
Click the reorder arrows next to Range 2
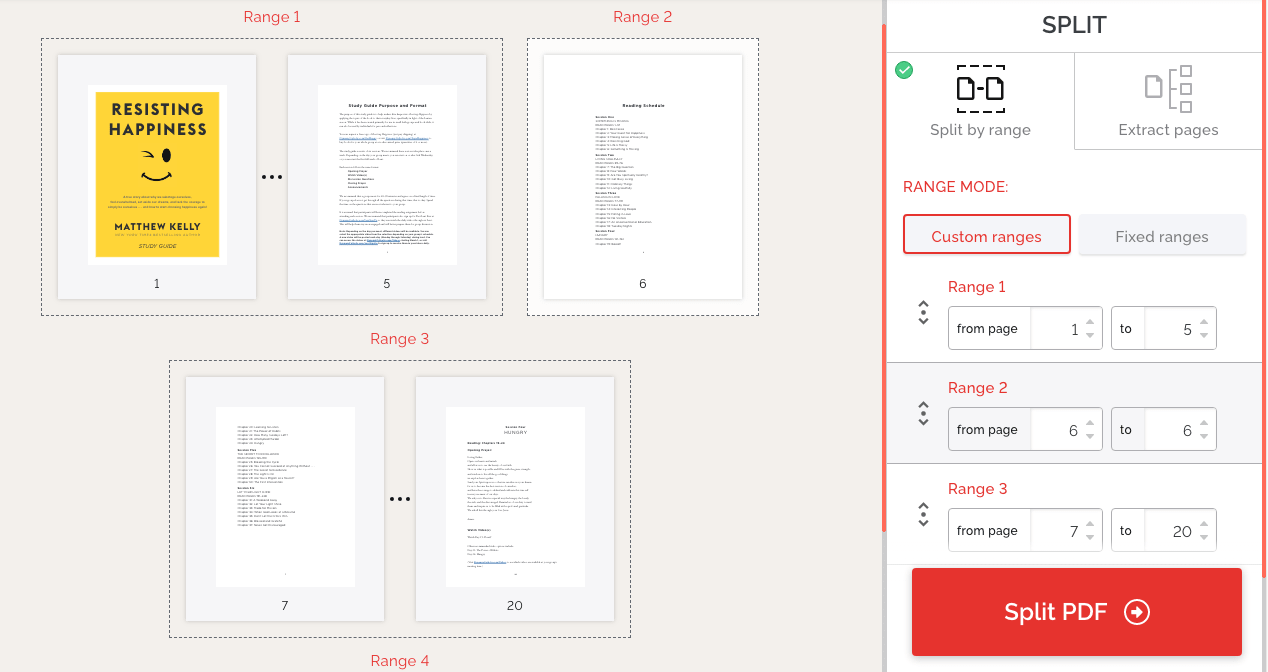(x=922, y=413)
